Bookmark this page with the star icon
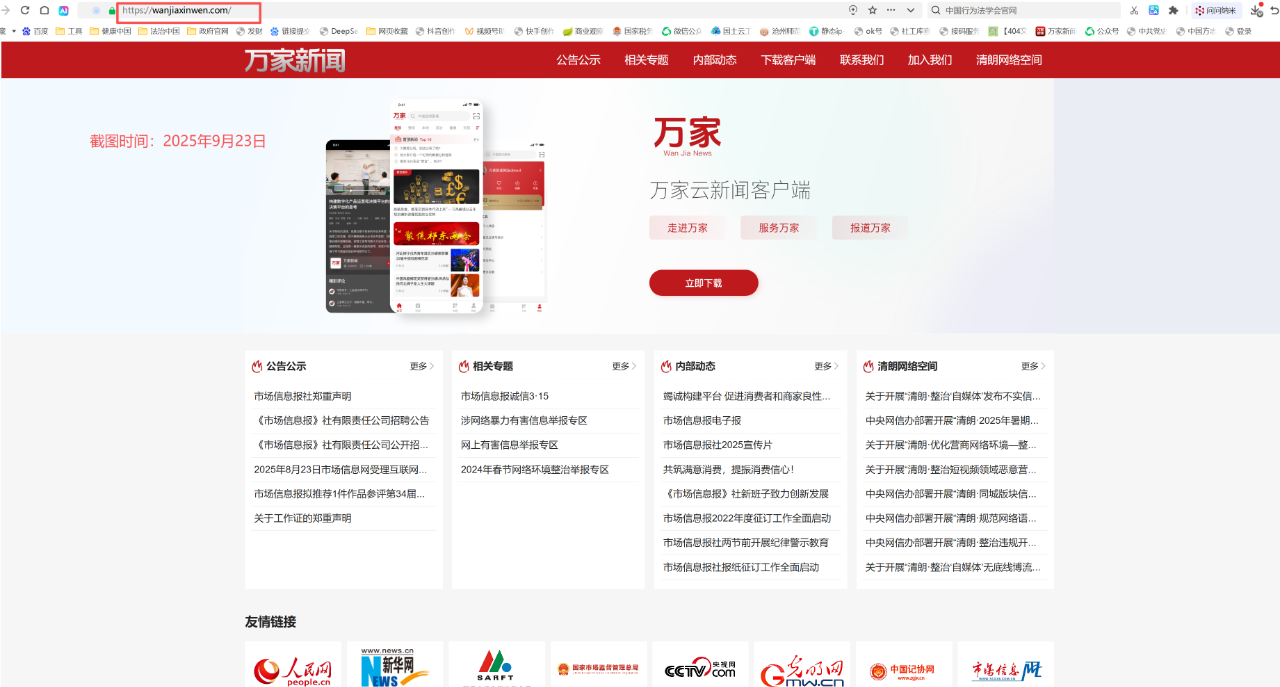Screen dimensions: 1280x687 click(872, 10)
